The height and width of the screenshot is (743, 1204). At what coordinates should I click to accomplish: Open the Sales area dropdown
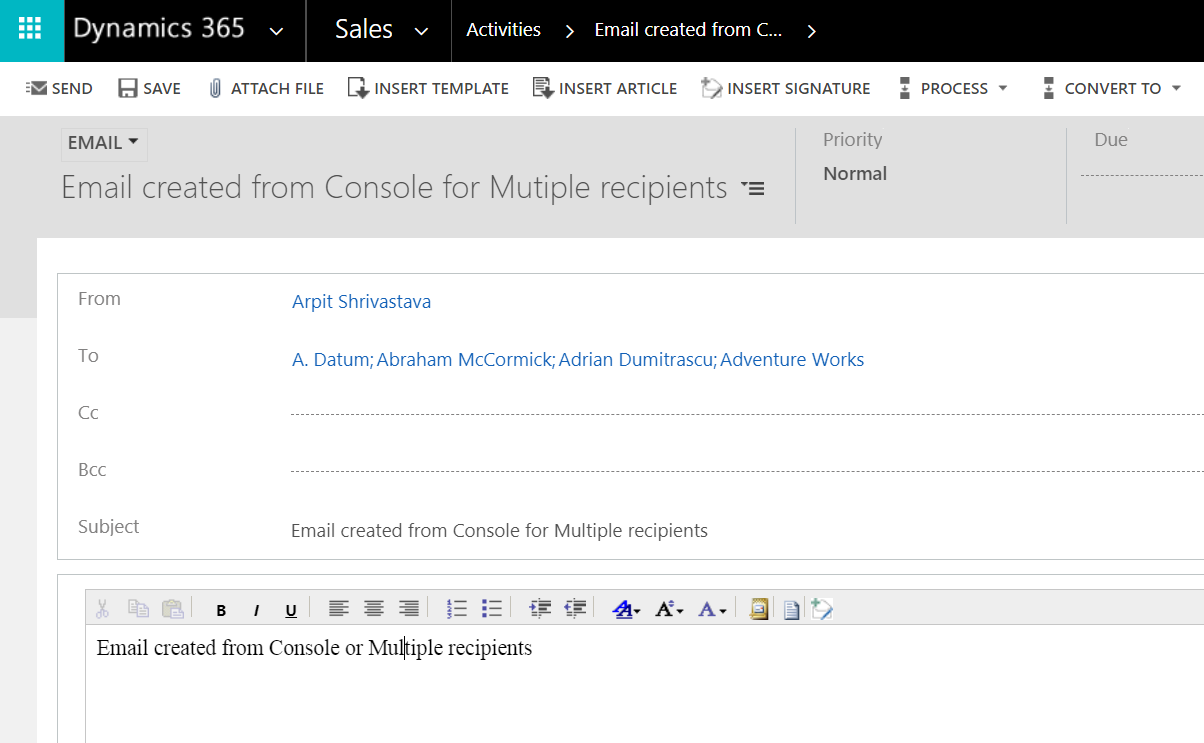click(421, 32)
